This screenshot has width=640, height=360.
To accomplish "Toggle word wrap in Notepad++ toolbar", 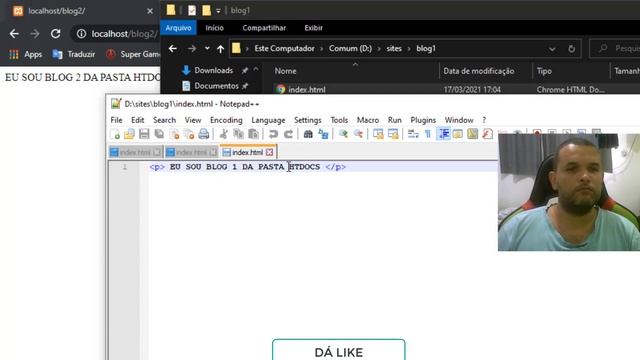I will click(413, 134).
